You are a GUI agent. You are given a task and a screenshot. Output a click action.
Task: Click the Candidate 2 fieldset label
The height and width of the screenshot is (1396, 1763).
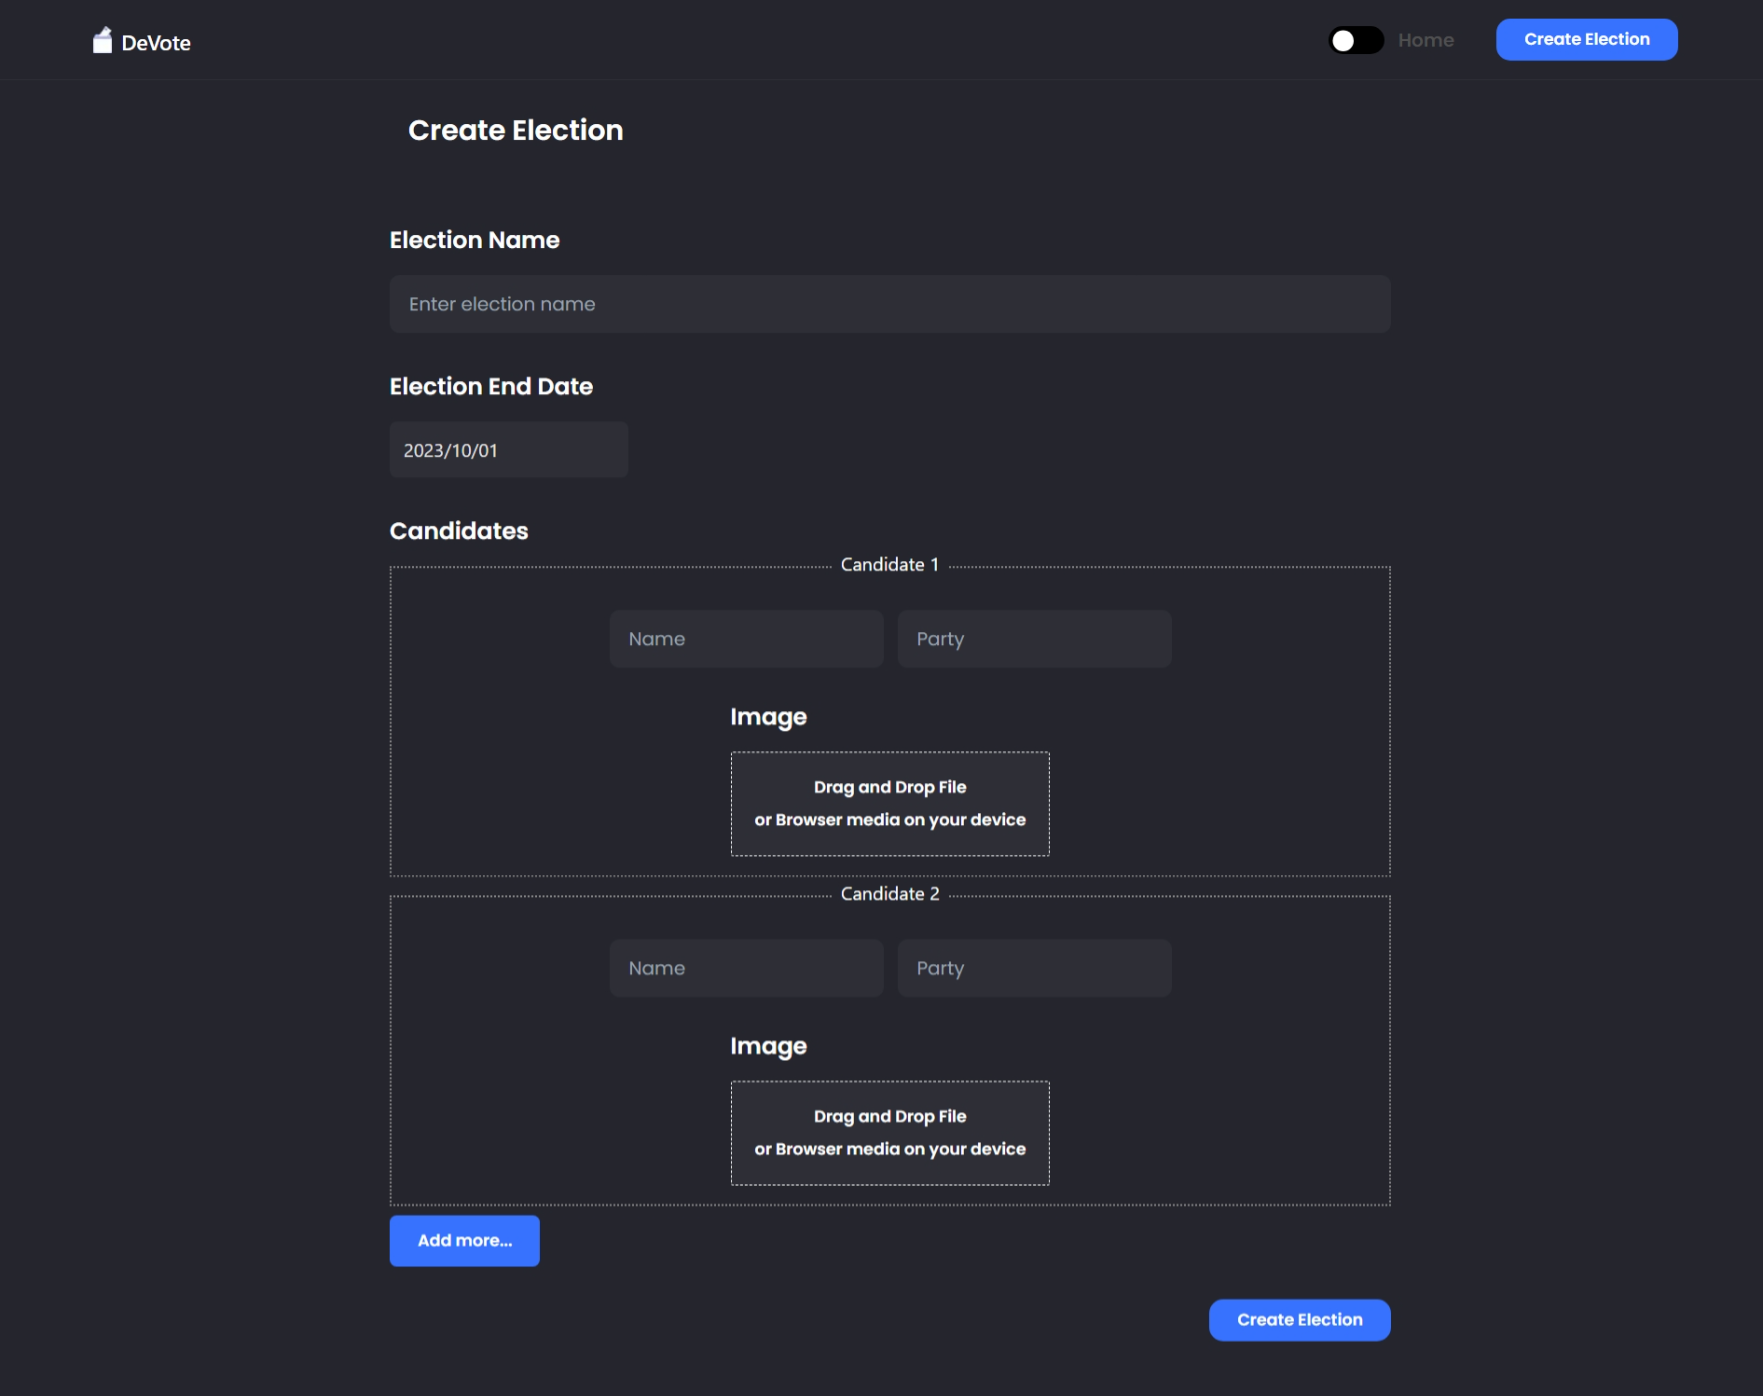[889, 893]
